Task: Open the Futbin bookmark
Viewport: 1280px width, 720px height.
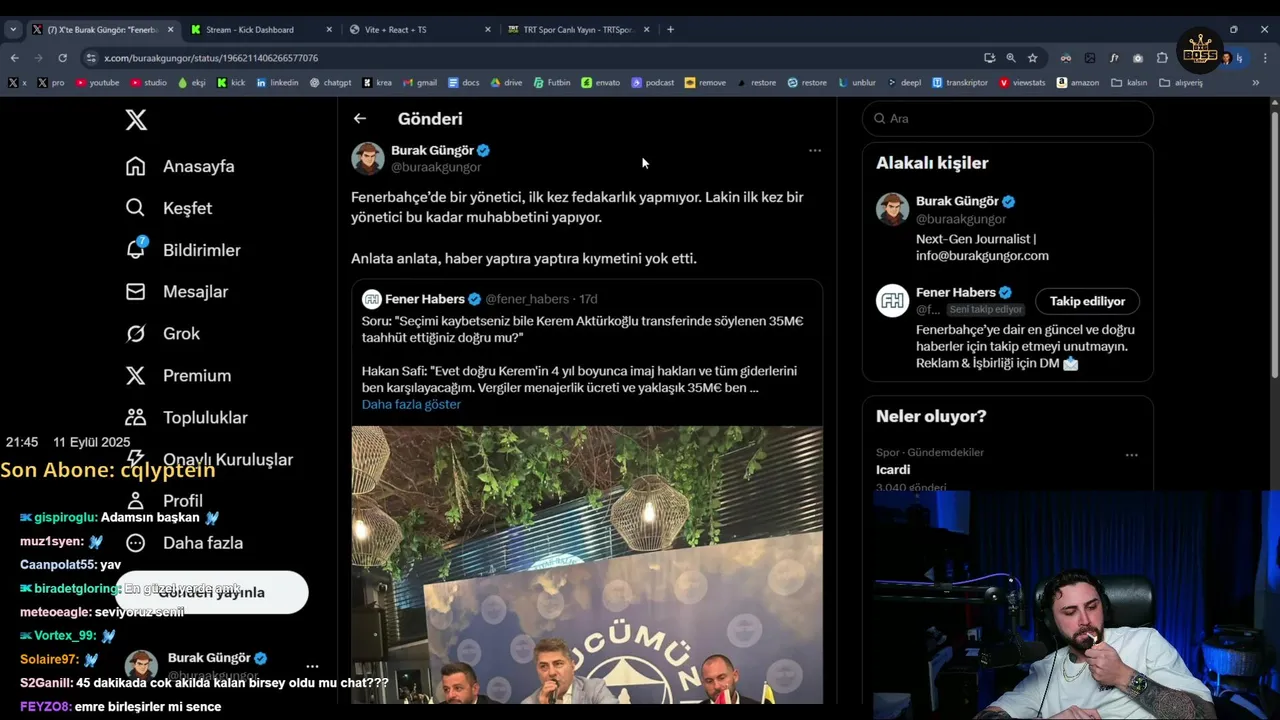Action: click(552, 83)
